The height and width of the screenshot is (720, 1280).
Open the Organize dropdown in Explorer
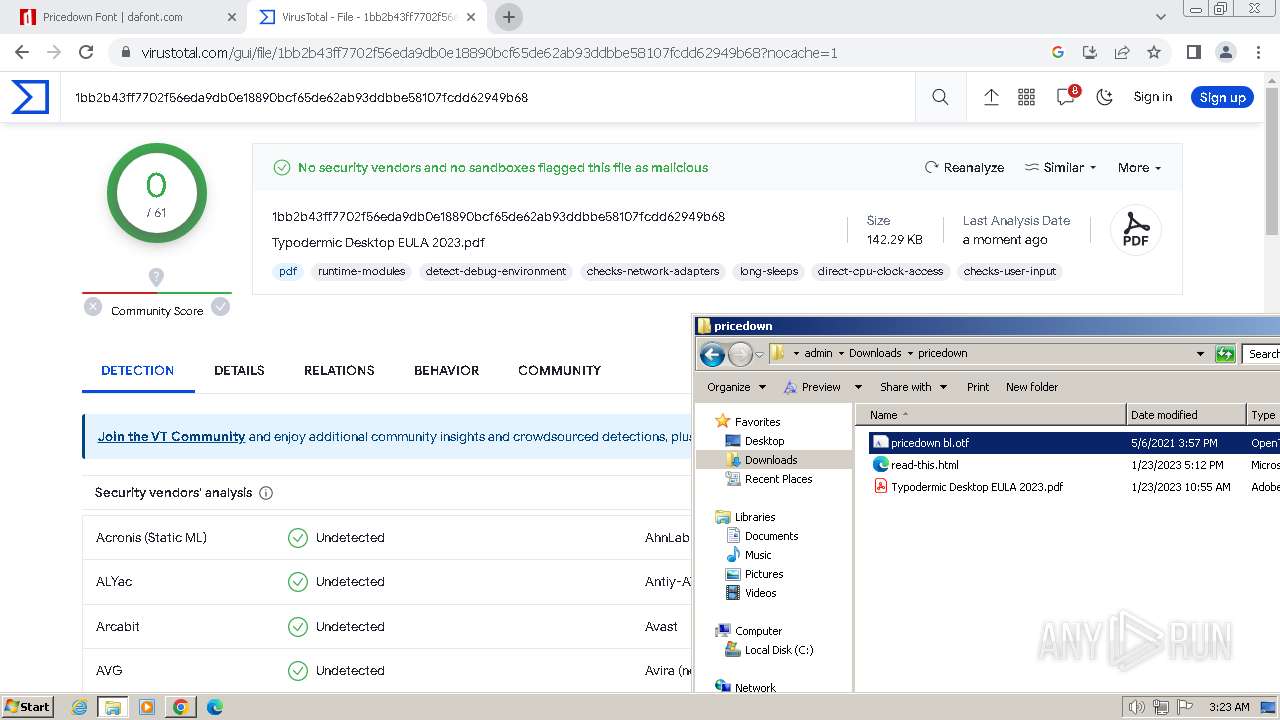pyautogui.click(x=736, y=387)
